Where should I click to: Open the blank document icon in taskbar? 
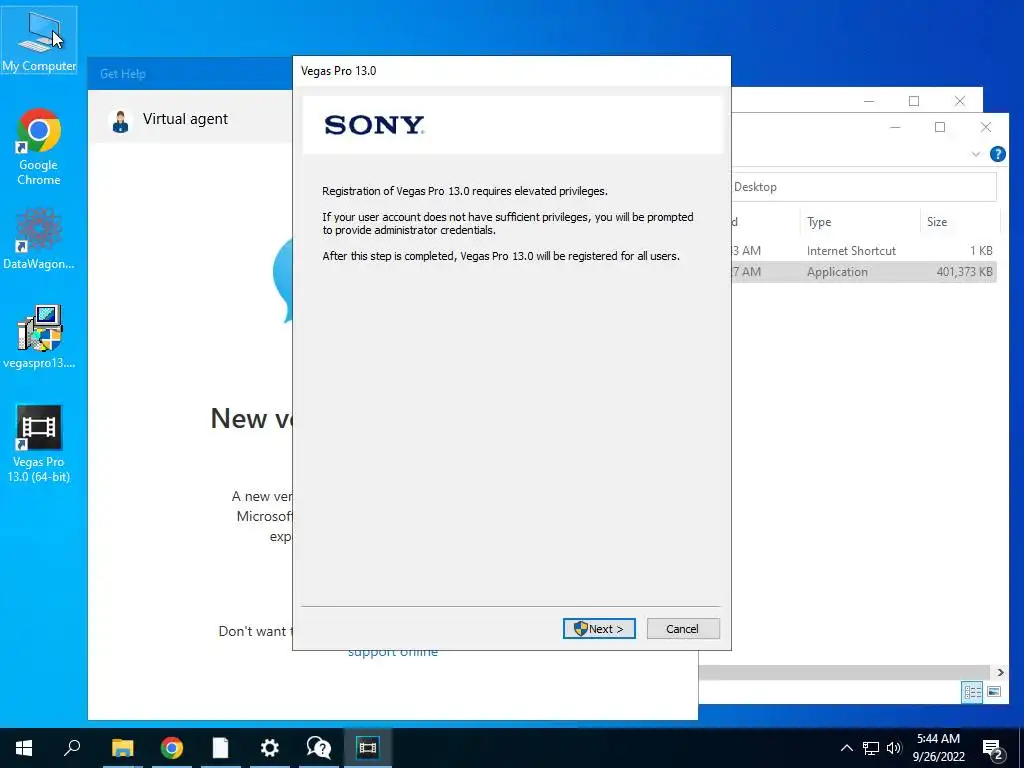point(221,748)
